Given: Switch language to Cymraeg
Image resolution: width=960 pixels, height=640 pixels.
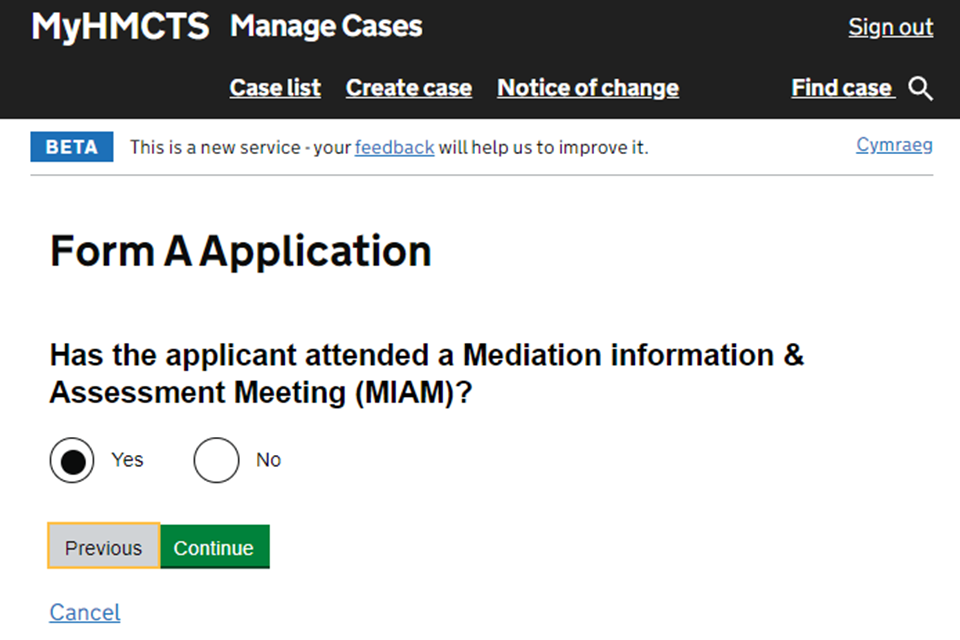Looking at the screenshot, I should tap(894, 145).
